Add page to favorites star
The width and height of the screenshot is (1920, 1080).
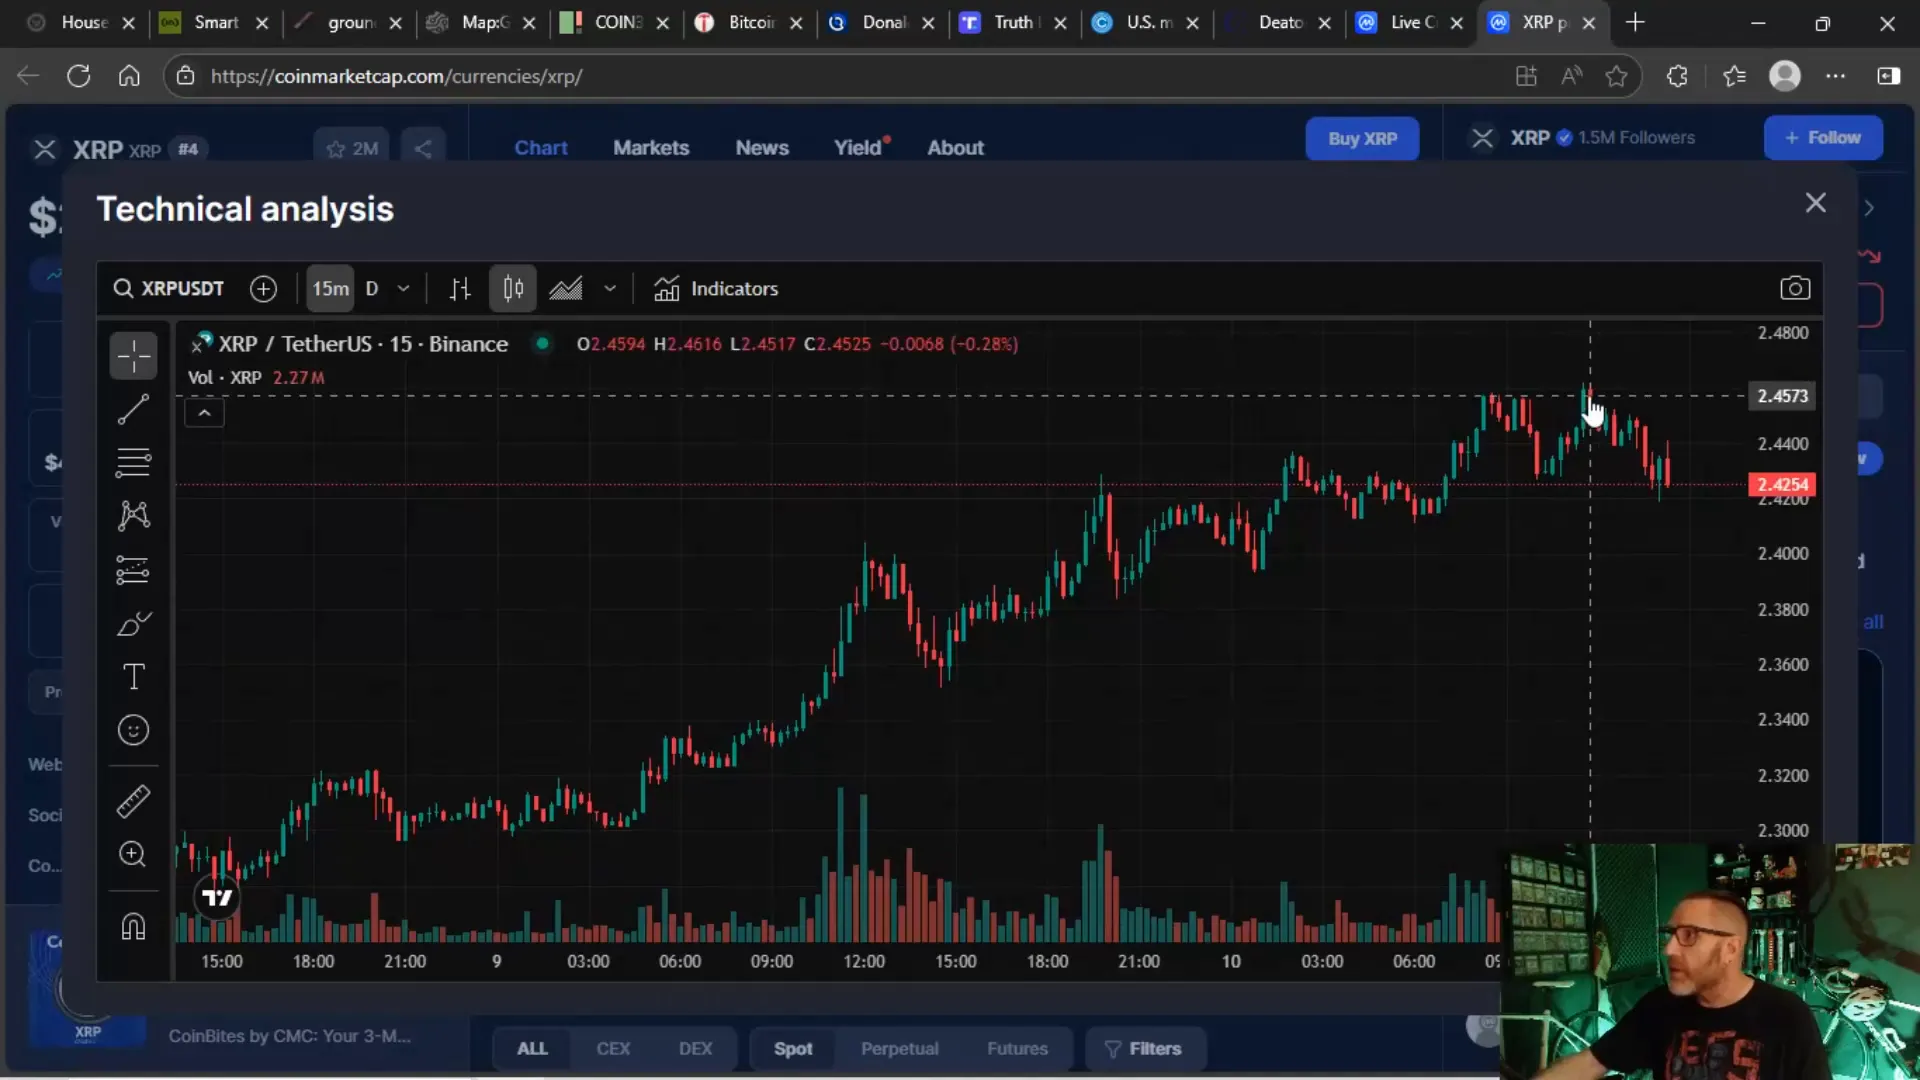(1616, 76)
